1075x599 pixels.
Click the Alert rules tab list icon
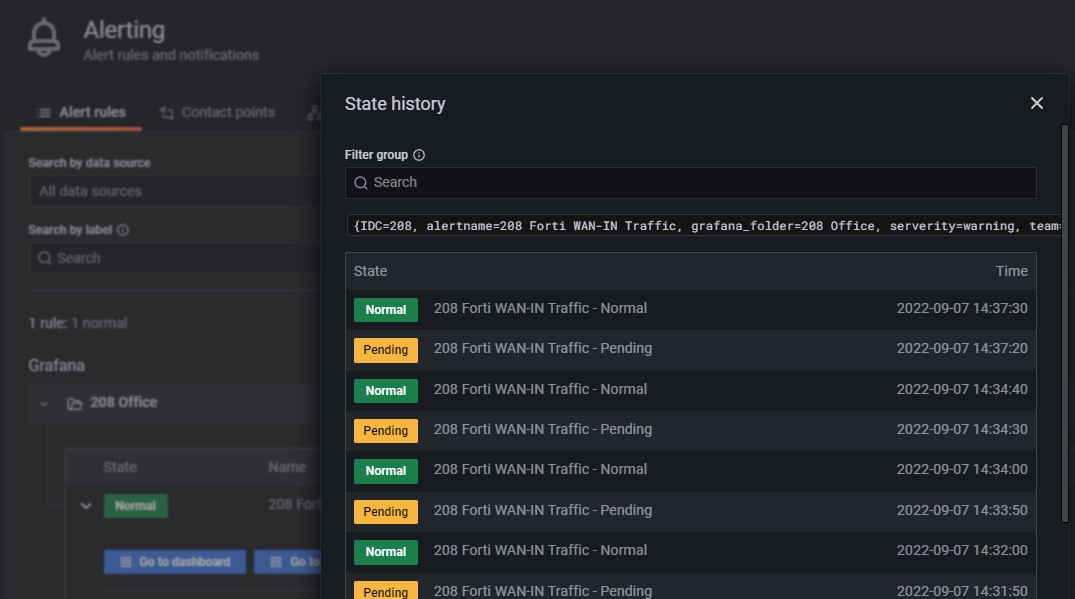coord(44,113)
